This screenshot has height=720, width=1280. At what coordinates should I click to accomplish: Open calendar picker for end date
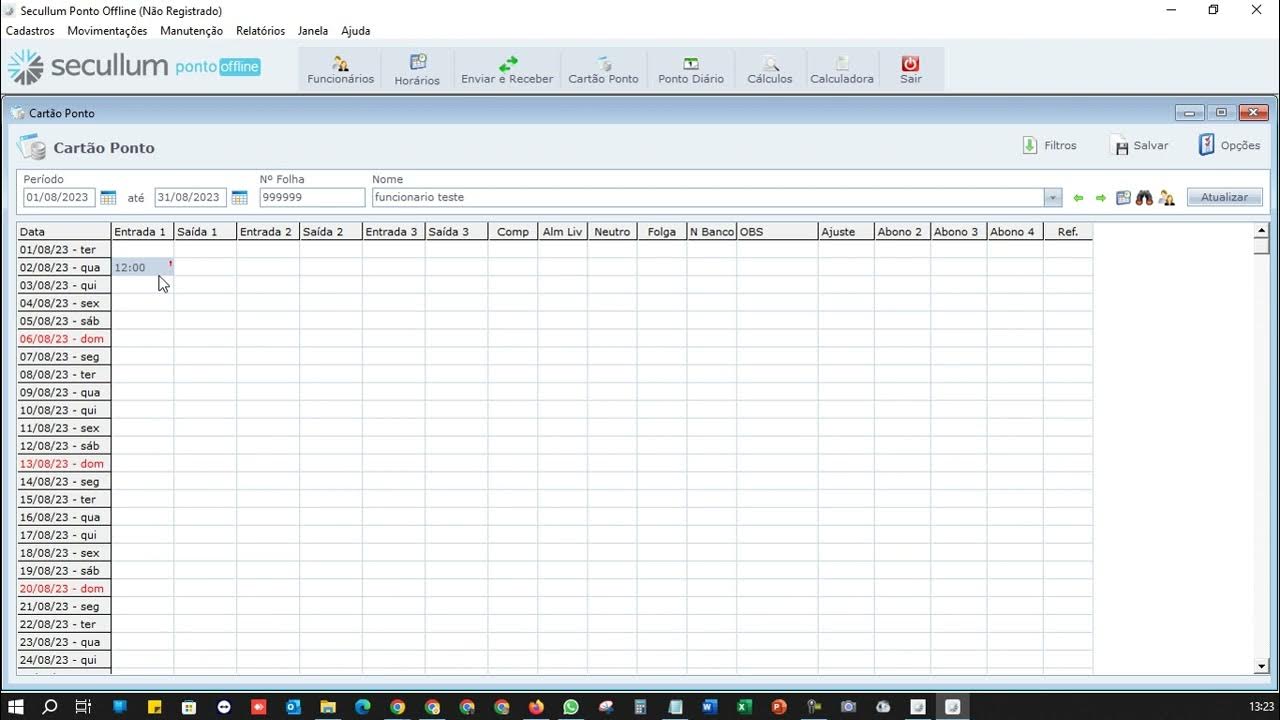point(239,198)
